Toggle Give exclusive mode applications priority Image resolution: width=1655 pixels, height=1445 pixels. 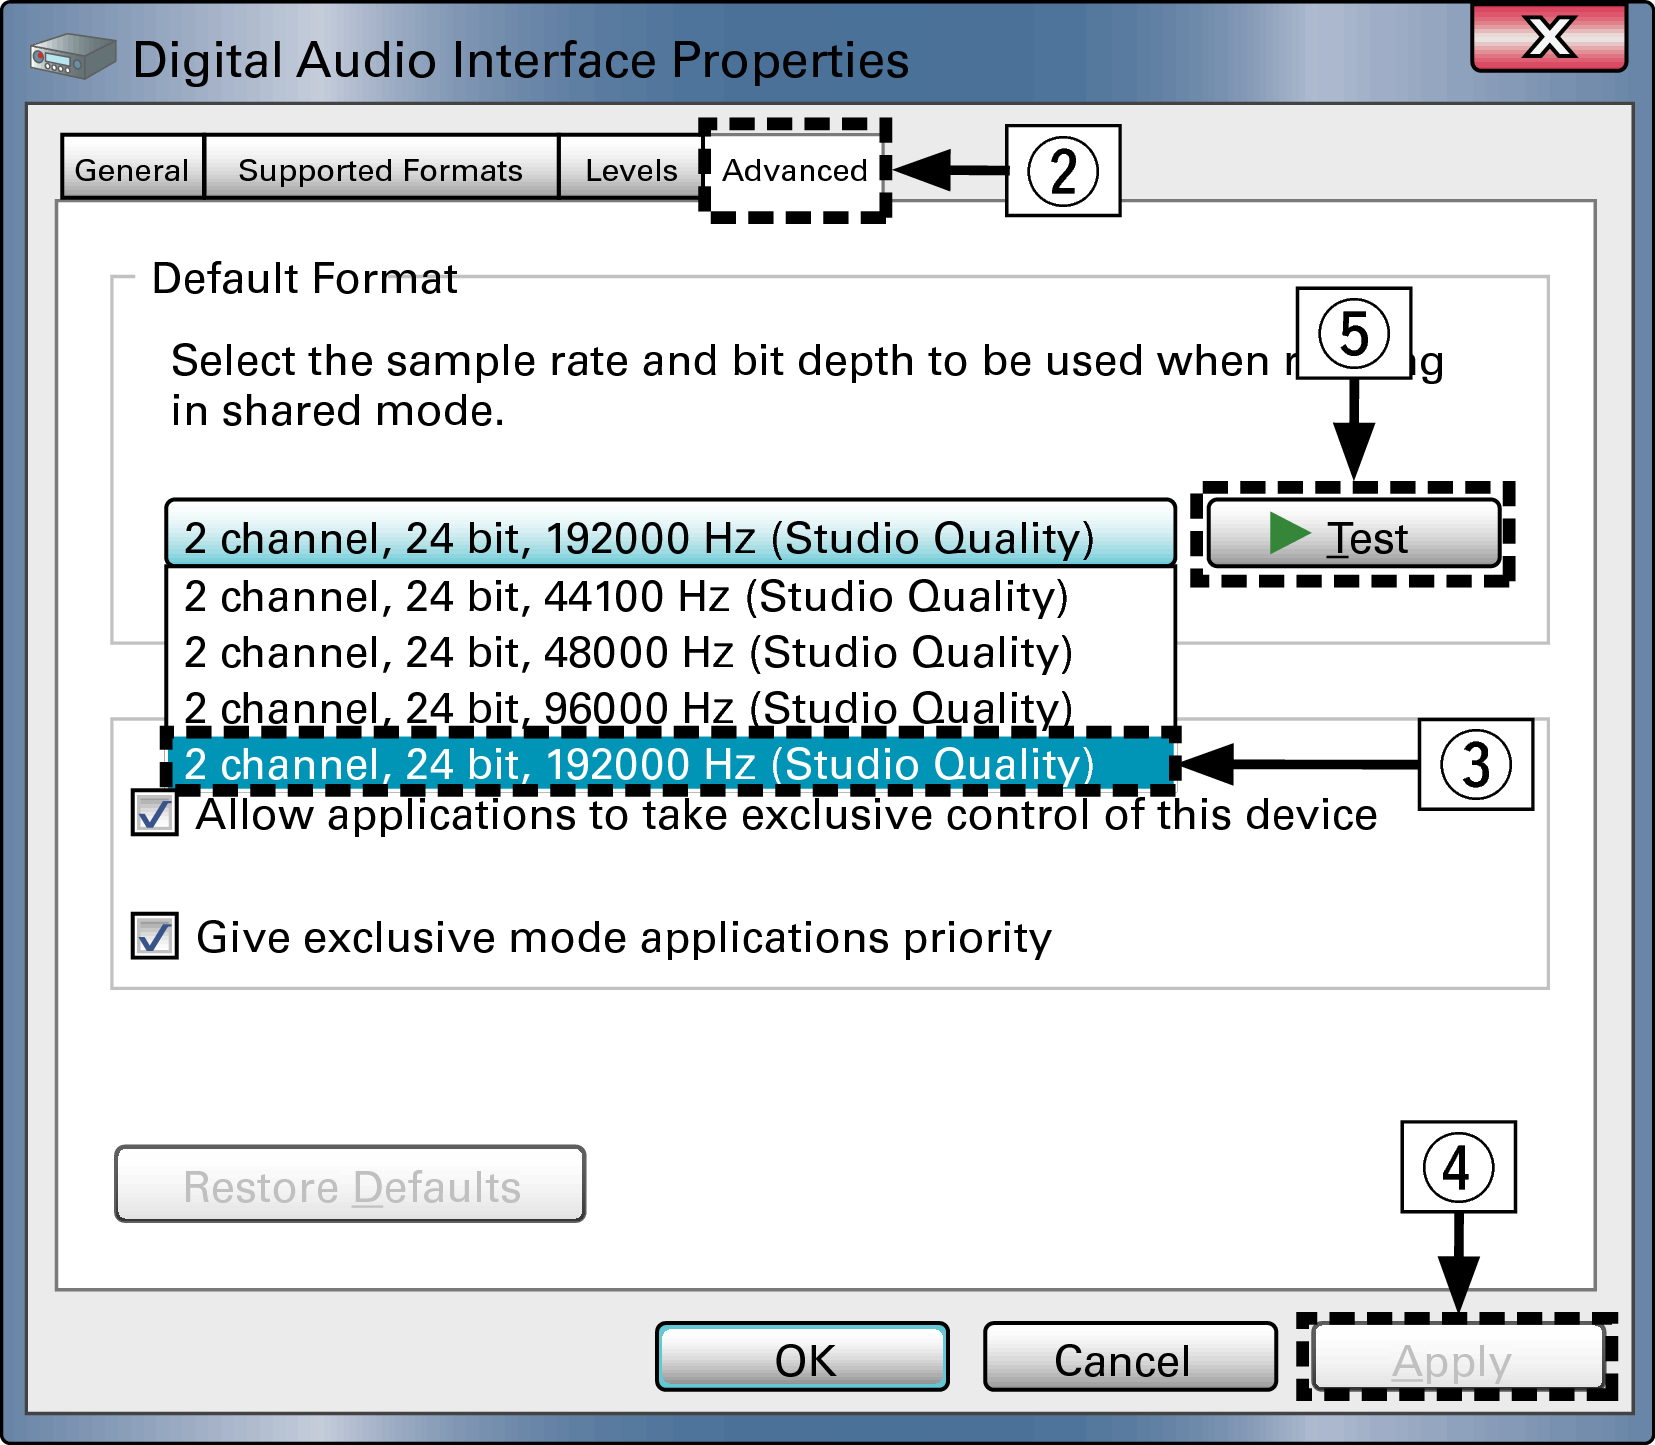tap(155, 937)
